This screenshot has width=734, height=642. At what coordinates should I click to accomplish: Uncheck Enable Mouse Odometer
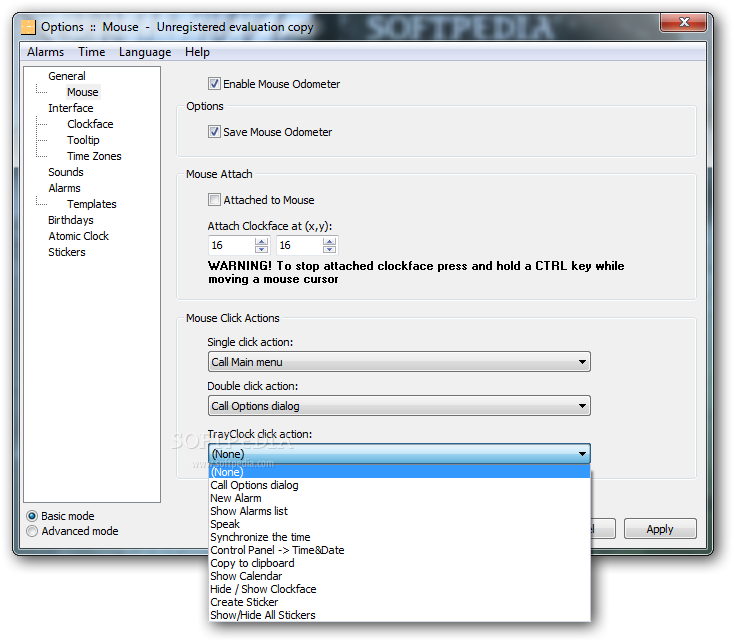coord(214,84)
